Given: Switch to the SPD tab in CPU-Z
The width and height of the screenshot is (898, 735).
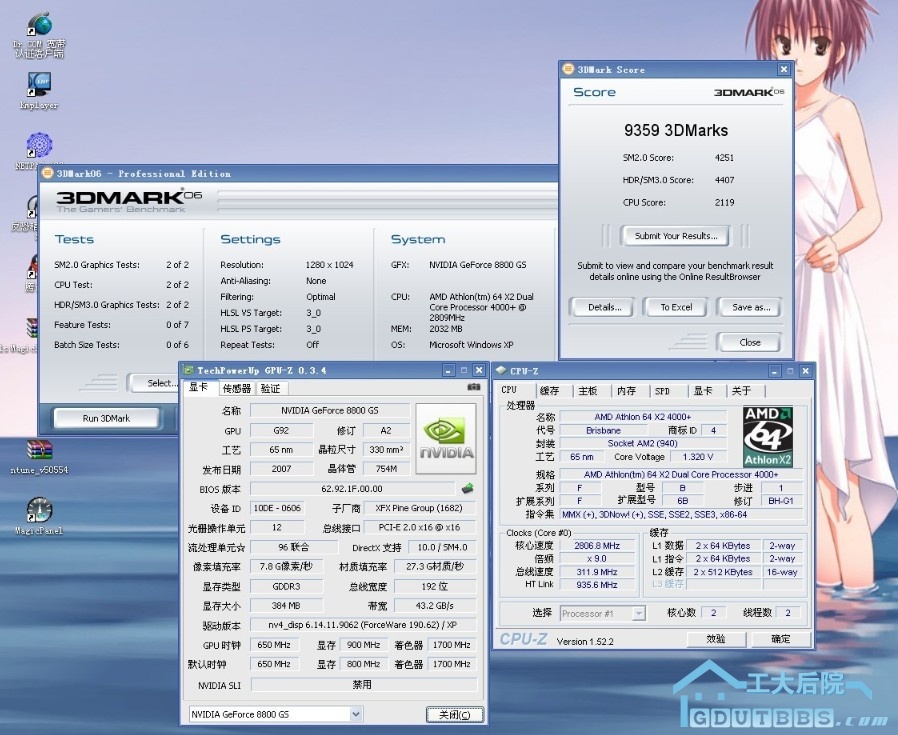Looking at the screenshot, I should click(x=662, y=391).
